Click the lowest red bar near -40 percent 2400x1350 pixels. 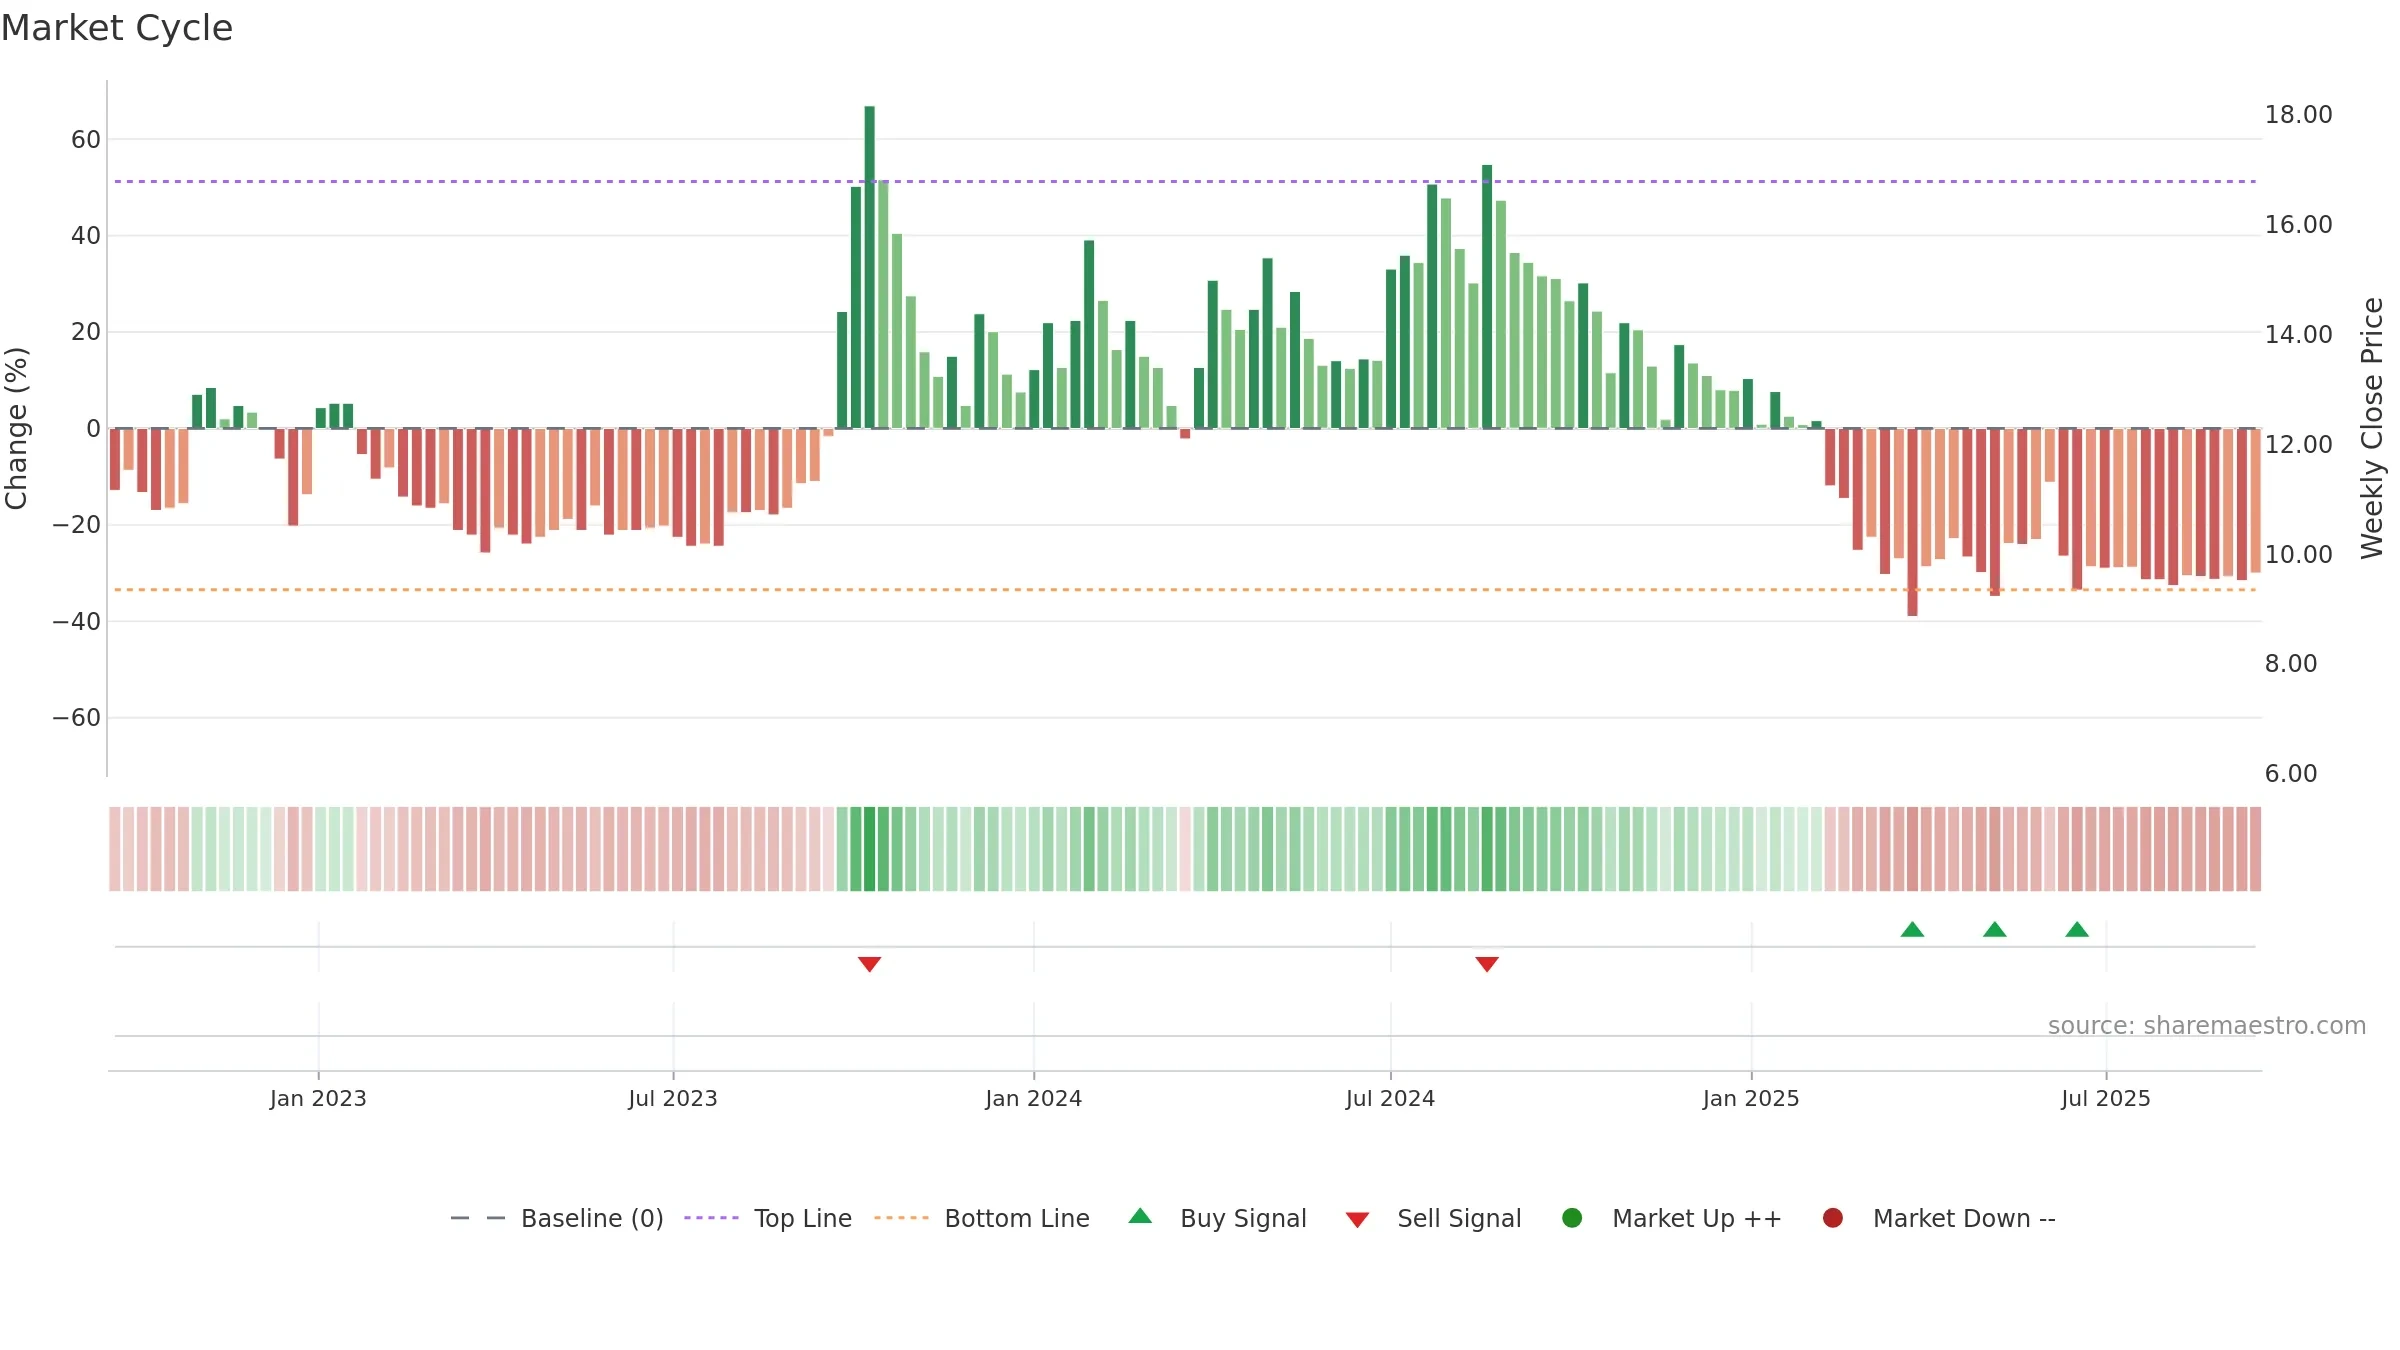1912,522
